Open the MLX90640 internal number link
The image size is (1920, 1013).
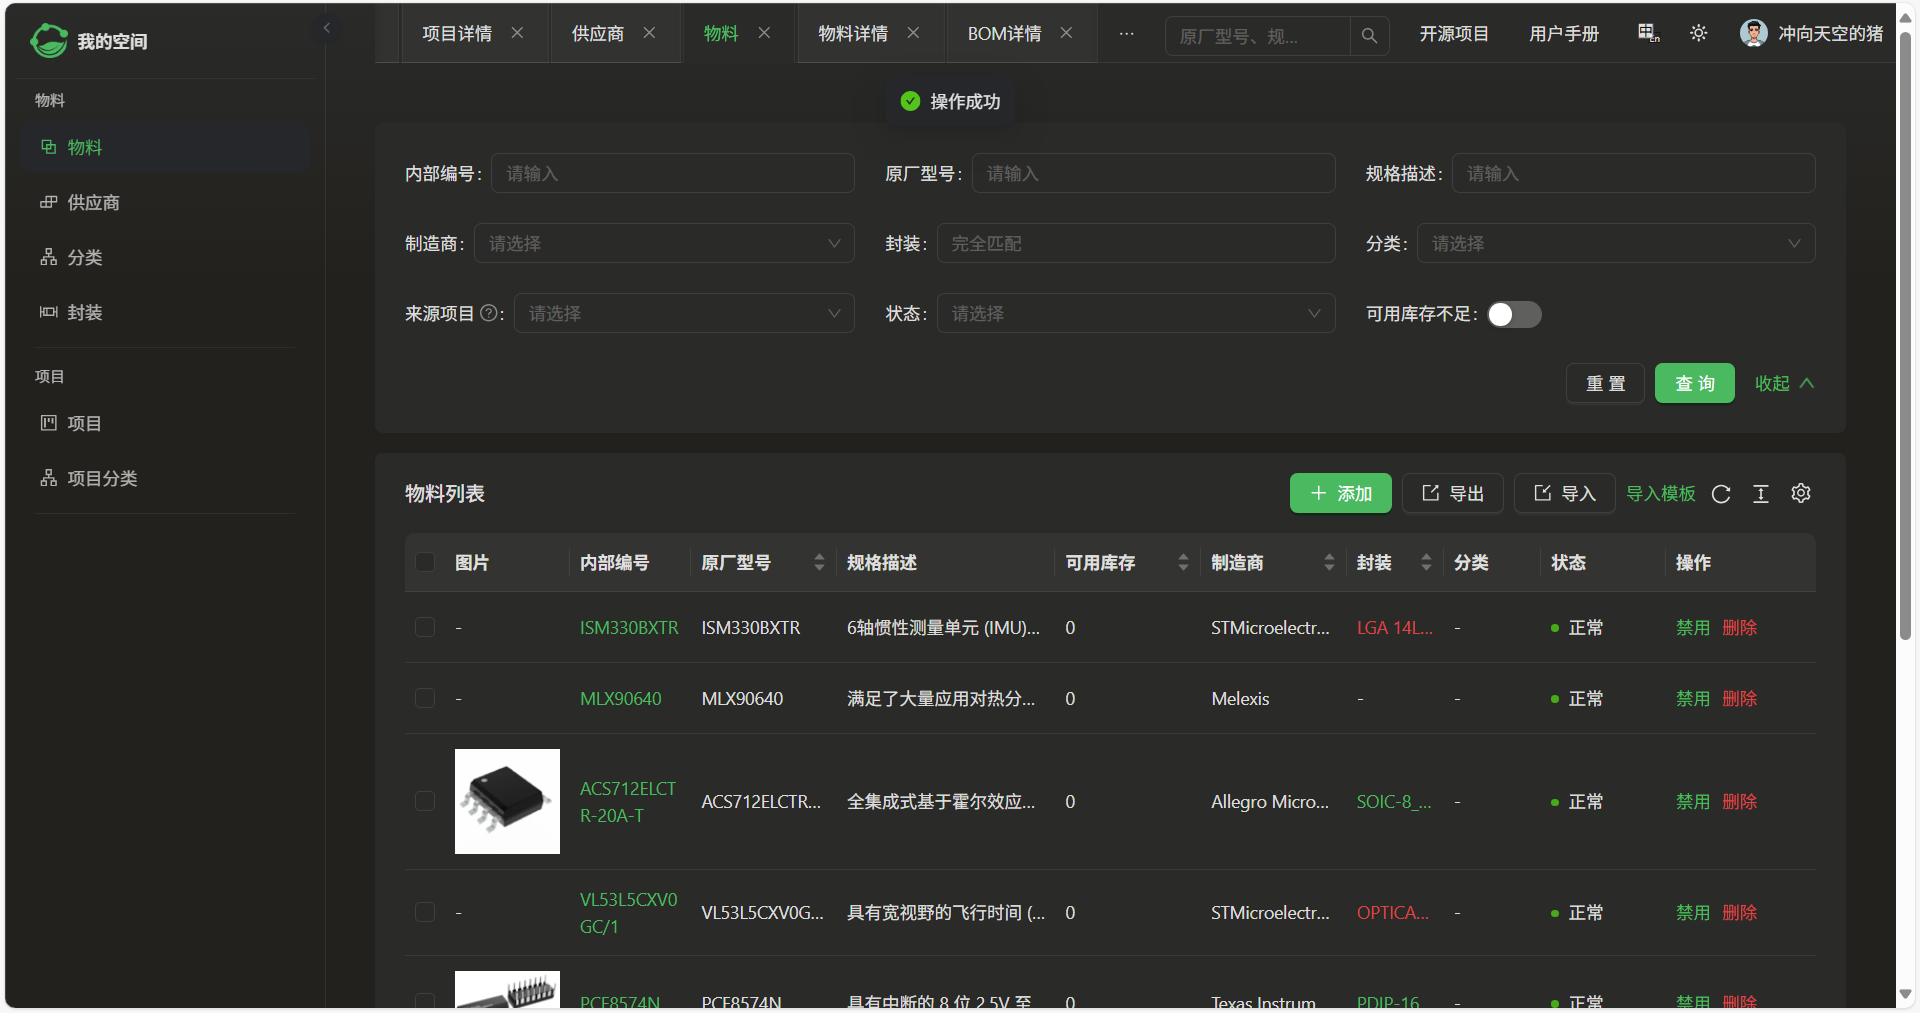click(x=620, y=699)
